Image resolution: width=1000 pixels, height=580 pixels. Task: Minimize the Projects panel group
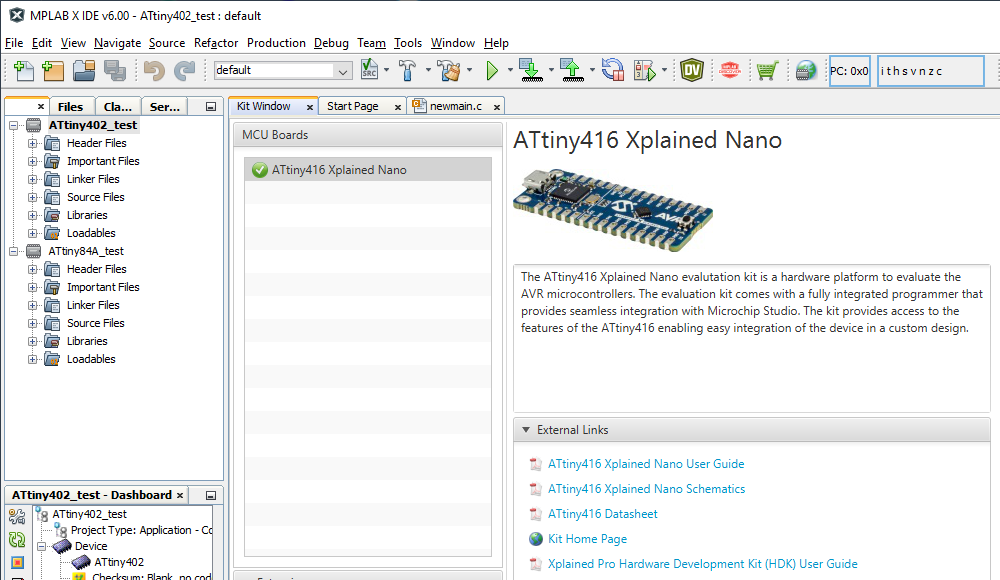click(x=210, y=107)
